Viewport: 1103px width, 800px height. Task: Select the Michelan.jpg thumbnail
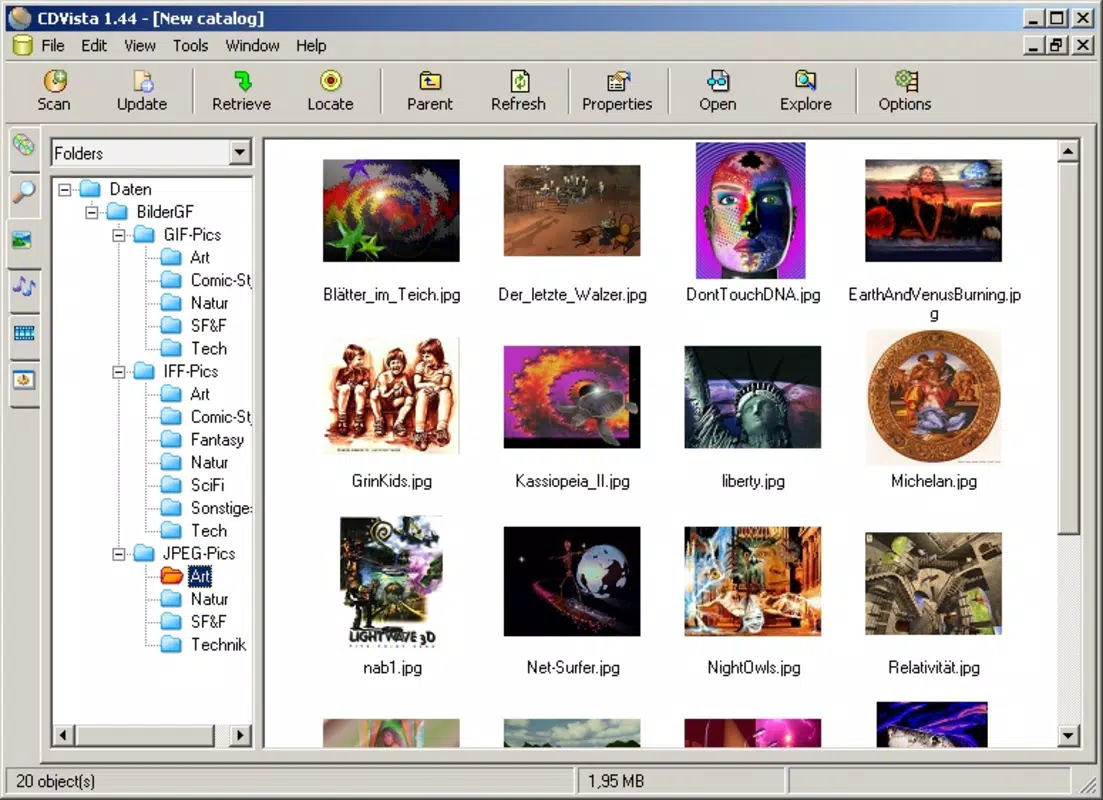tap(933, 397)
